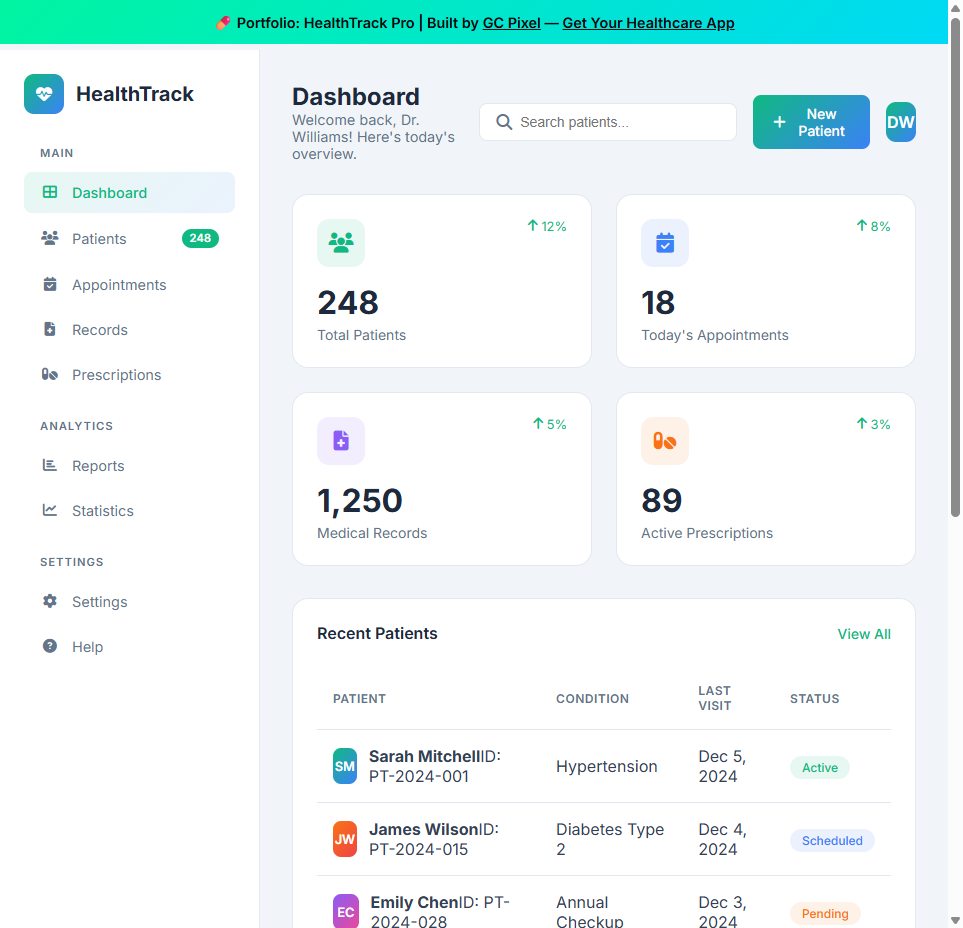Select the Prescriptions pill icon

[x=49, y=374]
